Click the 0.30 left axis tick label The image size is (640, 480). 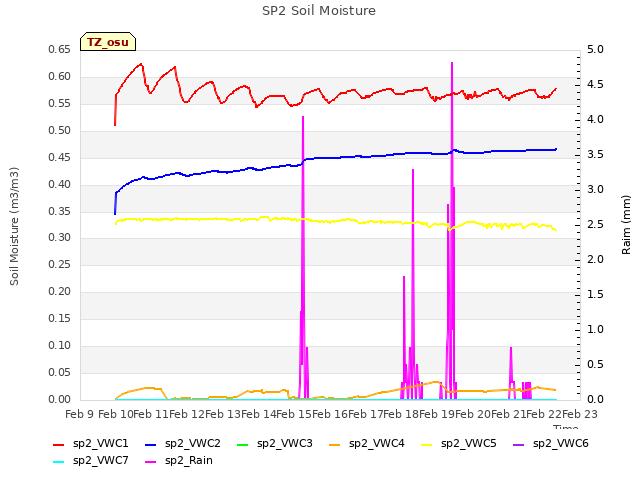click(60, 238)
